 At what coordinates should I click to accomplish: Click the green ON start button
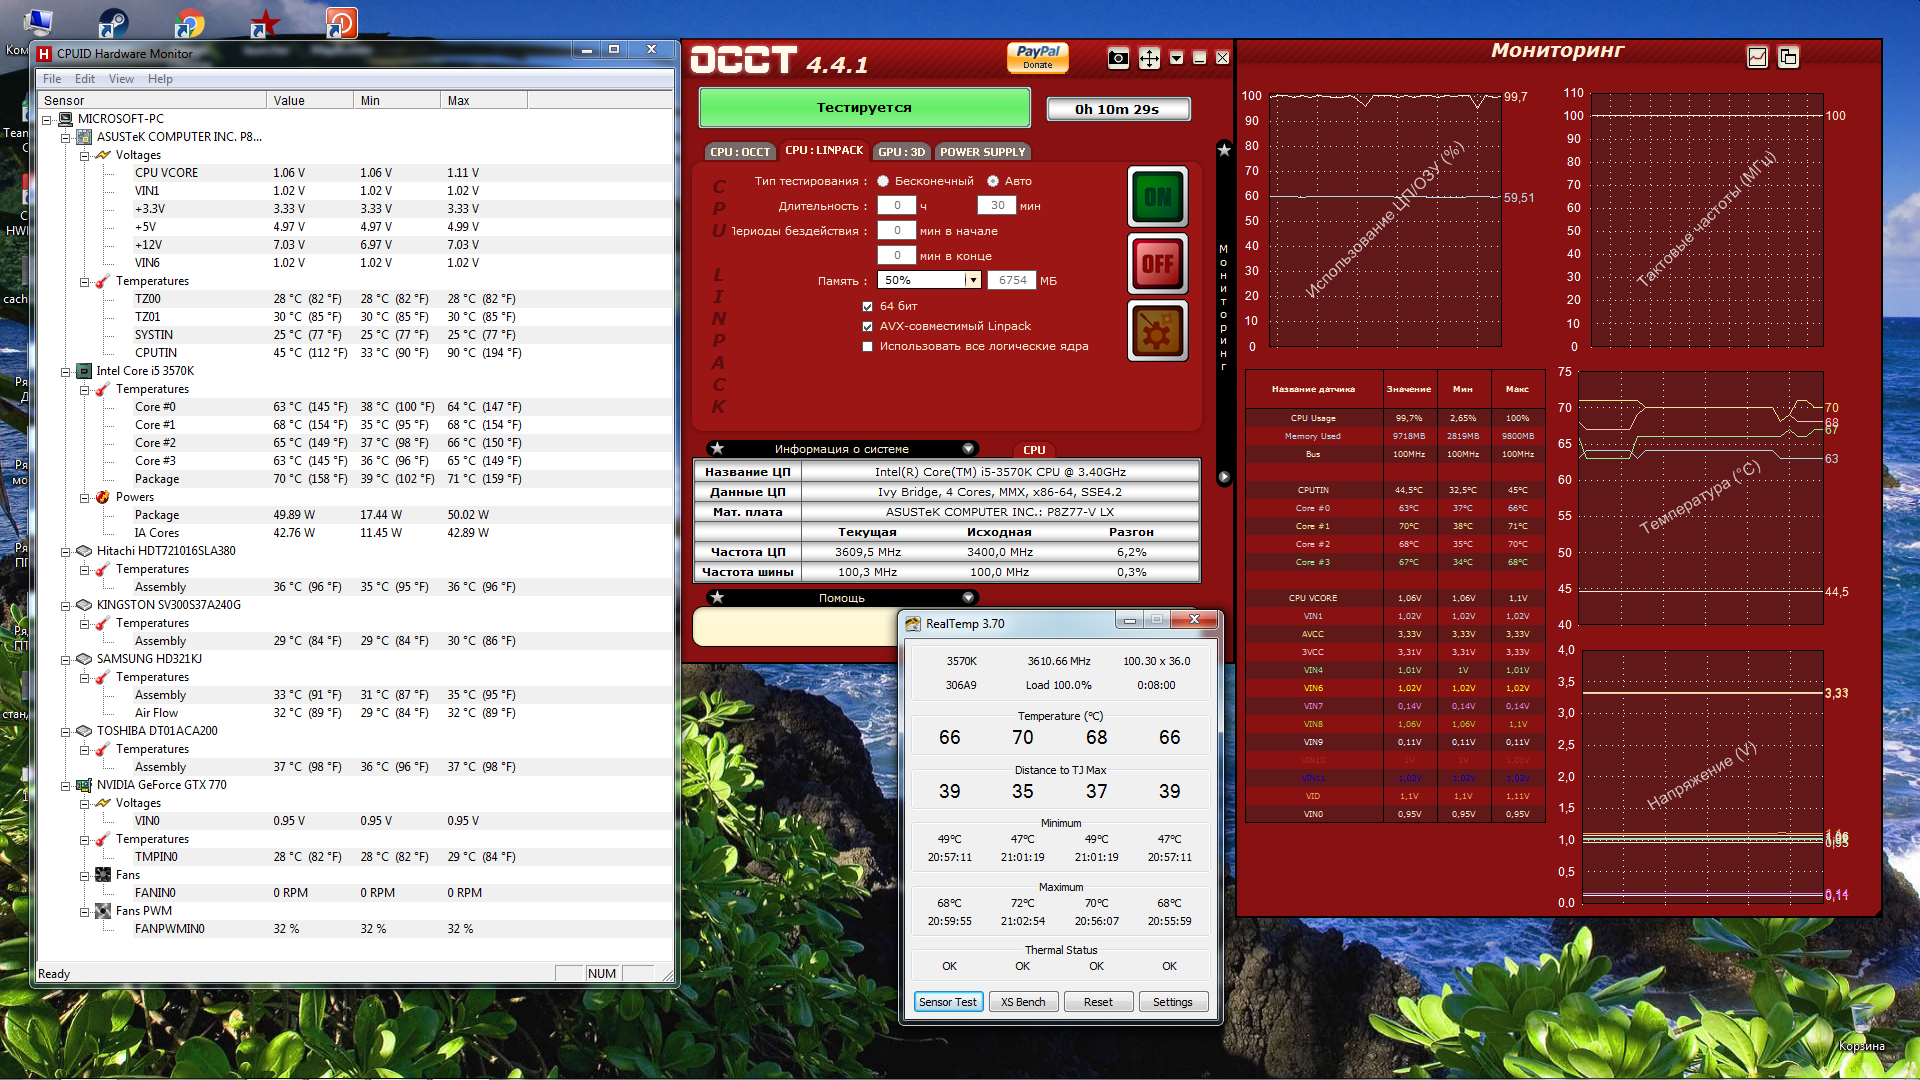click(1157, 197)
